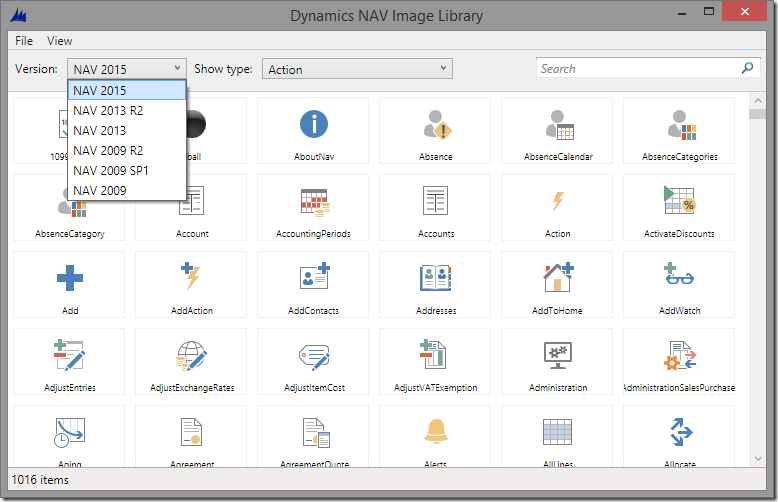Select the Account icon

click(x=192, y=200)
